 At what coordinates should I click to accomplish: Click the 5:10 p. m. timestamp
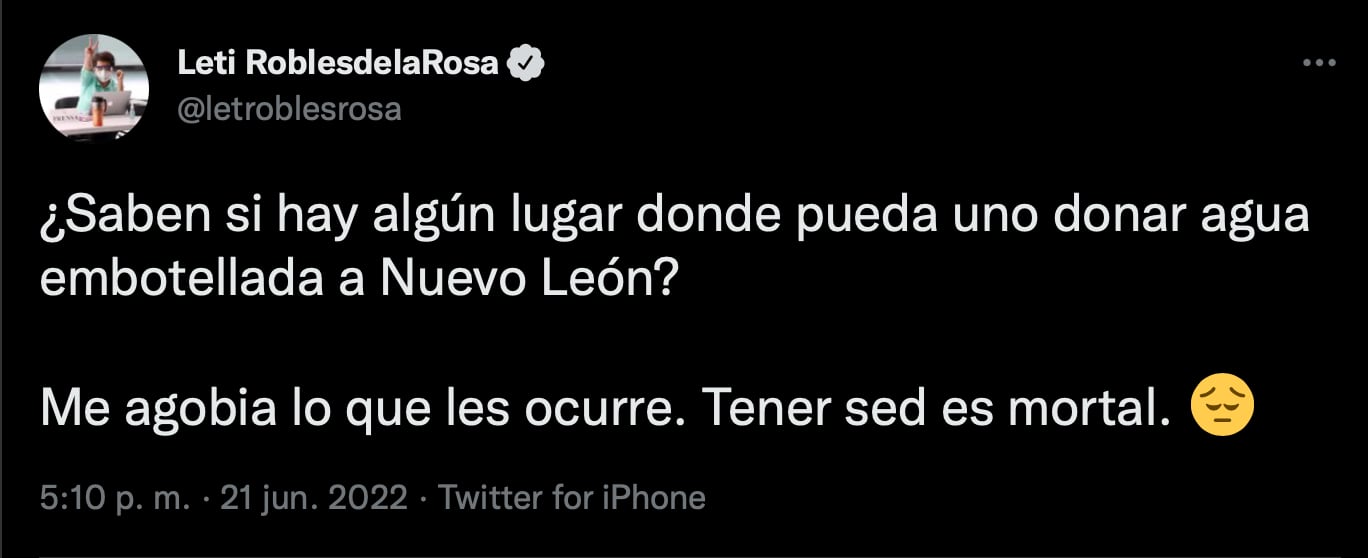coord(115,497)
